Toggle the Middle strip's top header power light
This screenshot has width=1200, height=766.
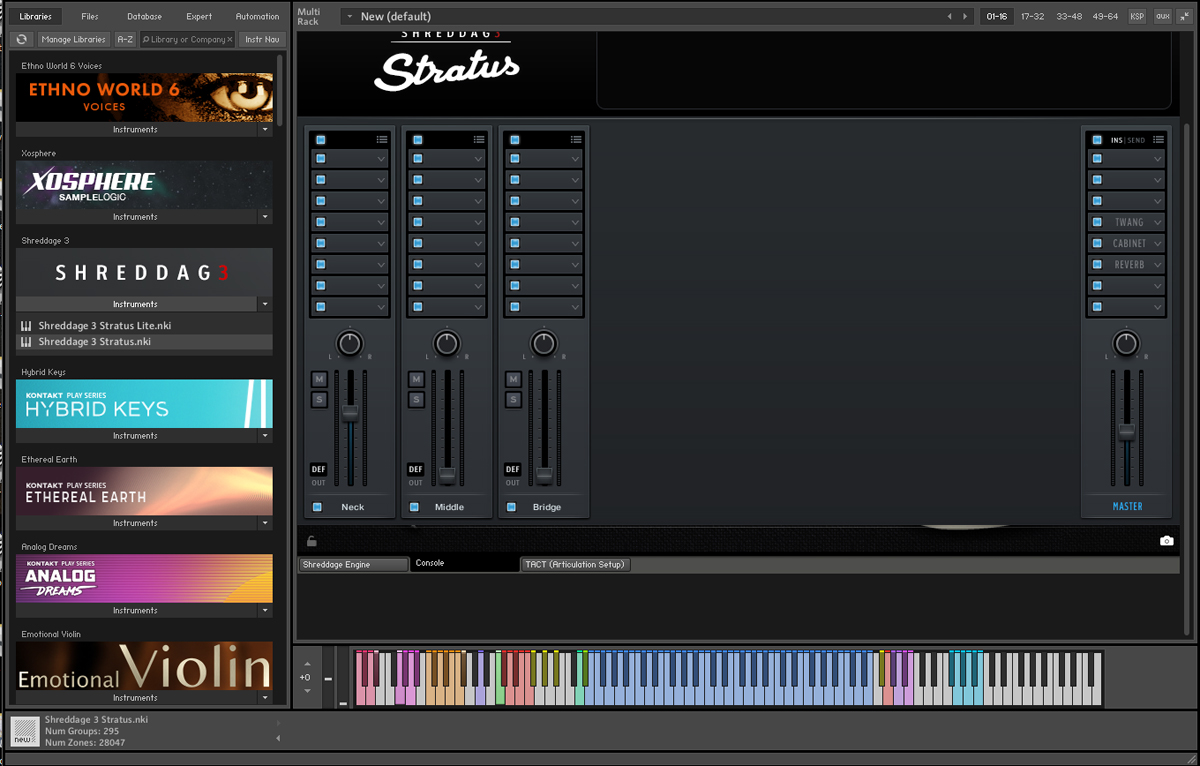[418, 140]
